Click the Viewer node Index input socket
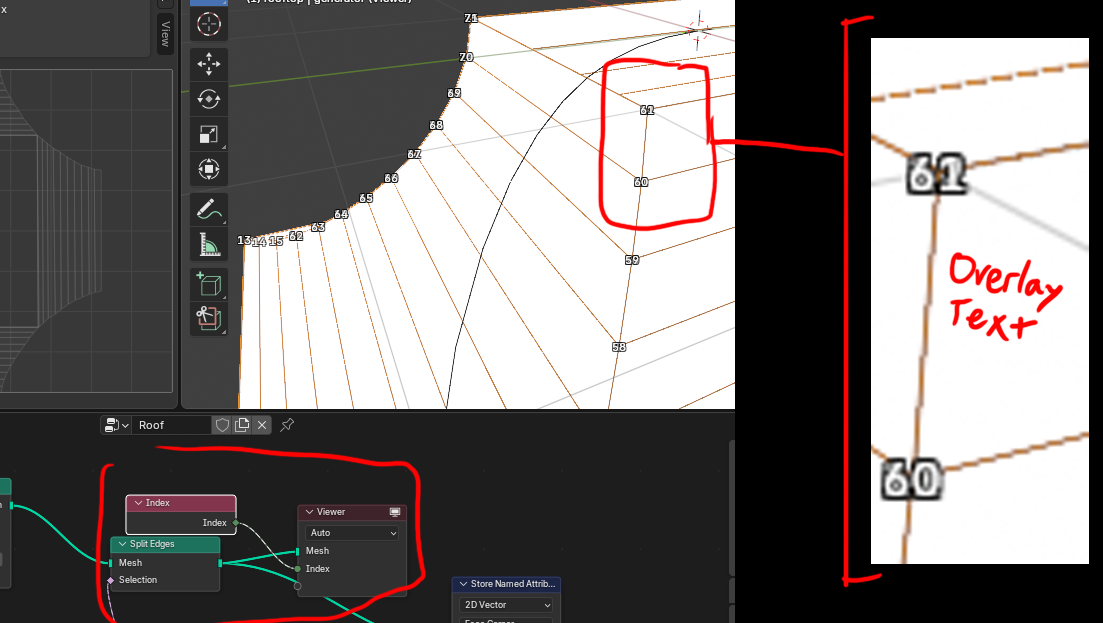 pos(298,569)
